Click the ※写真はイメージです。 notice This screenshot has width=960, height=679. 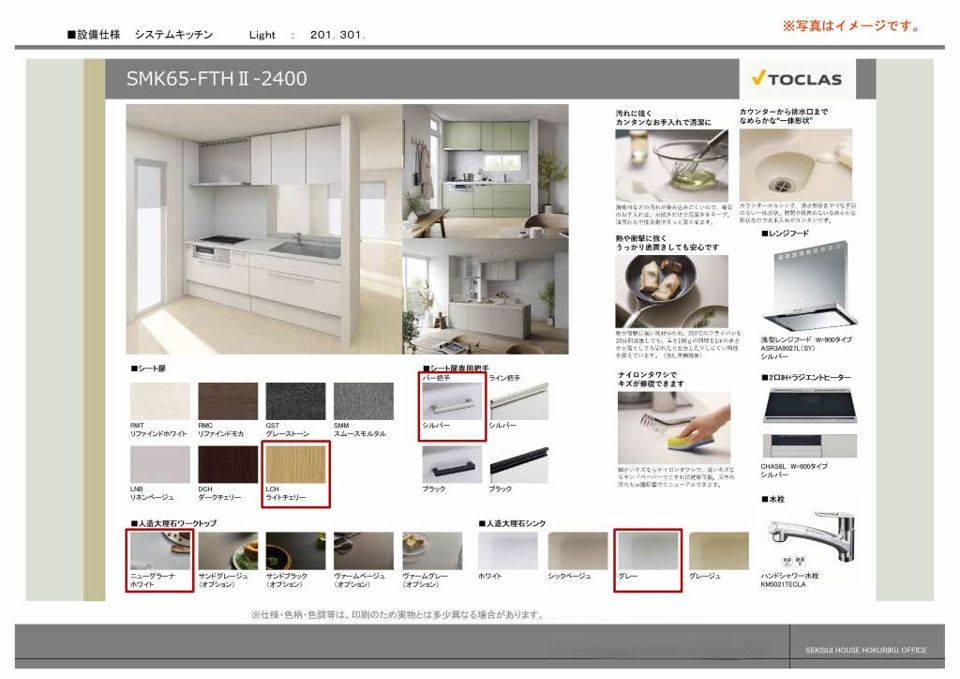click(x=852, y=26)
